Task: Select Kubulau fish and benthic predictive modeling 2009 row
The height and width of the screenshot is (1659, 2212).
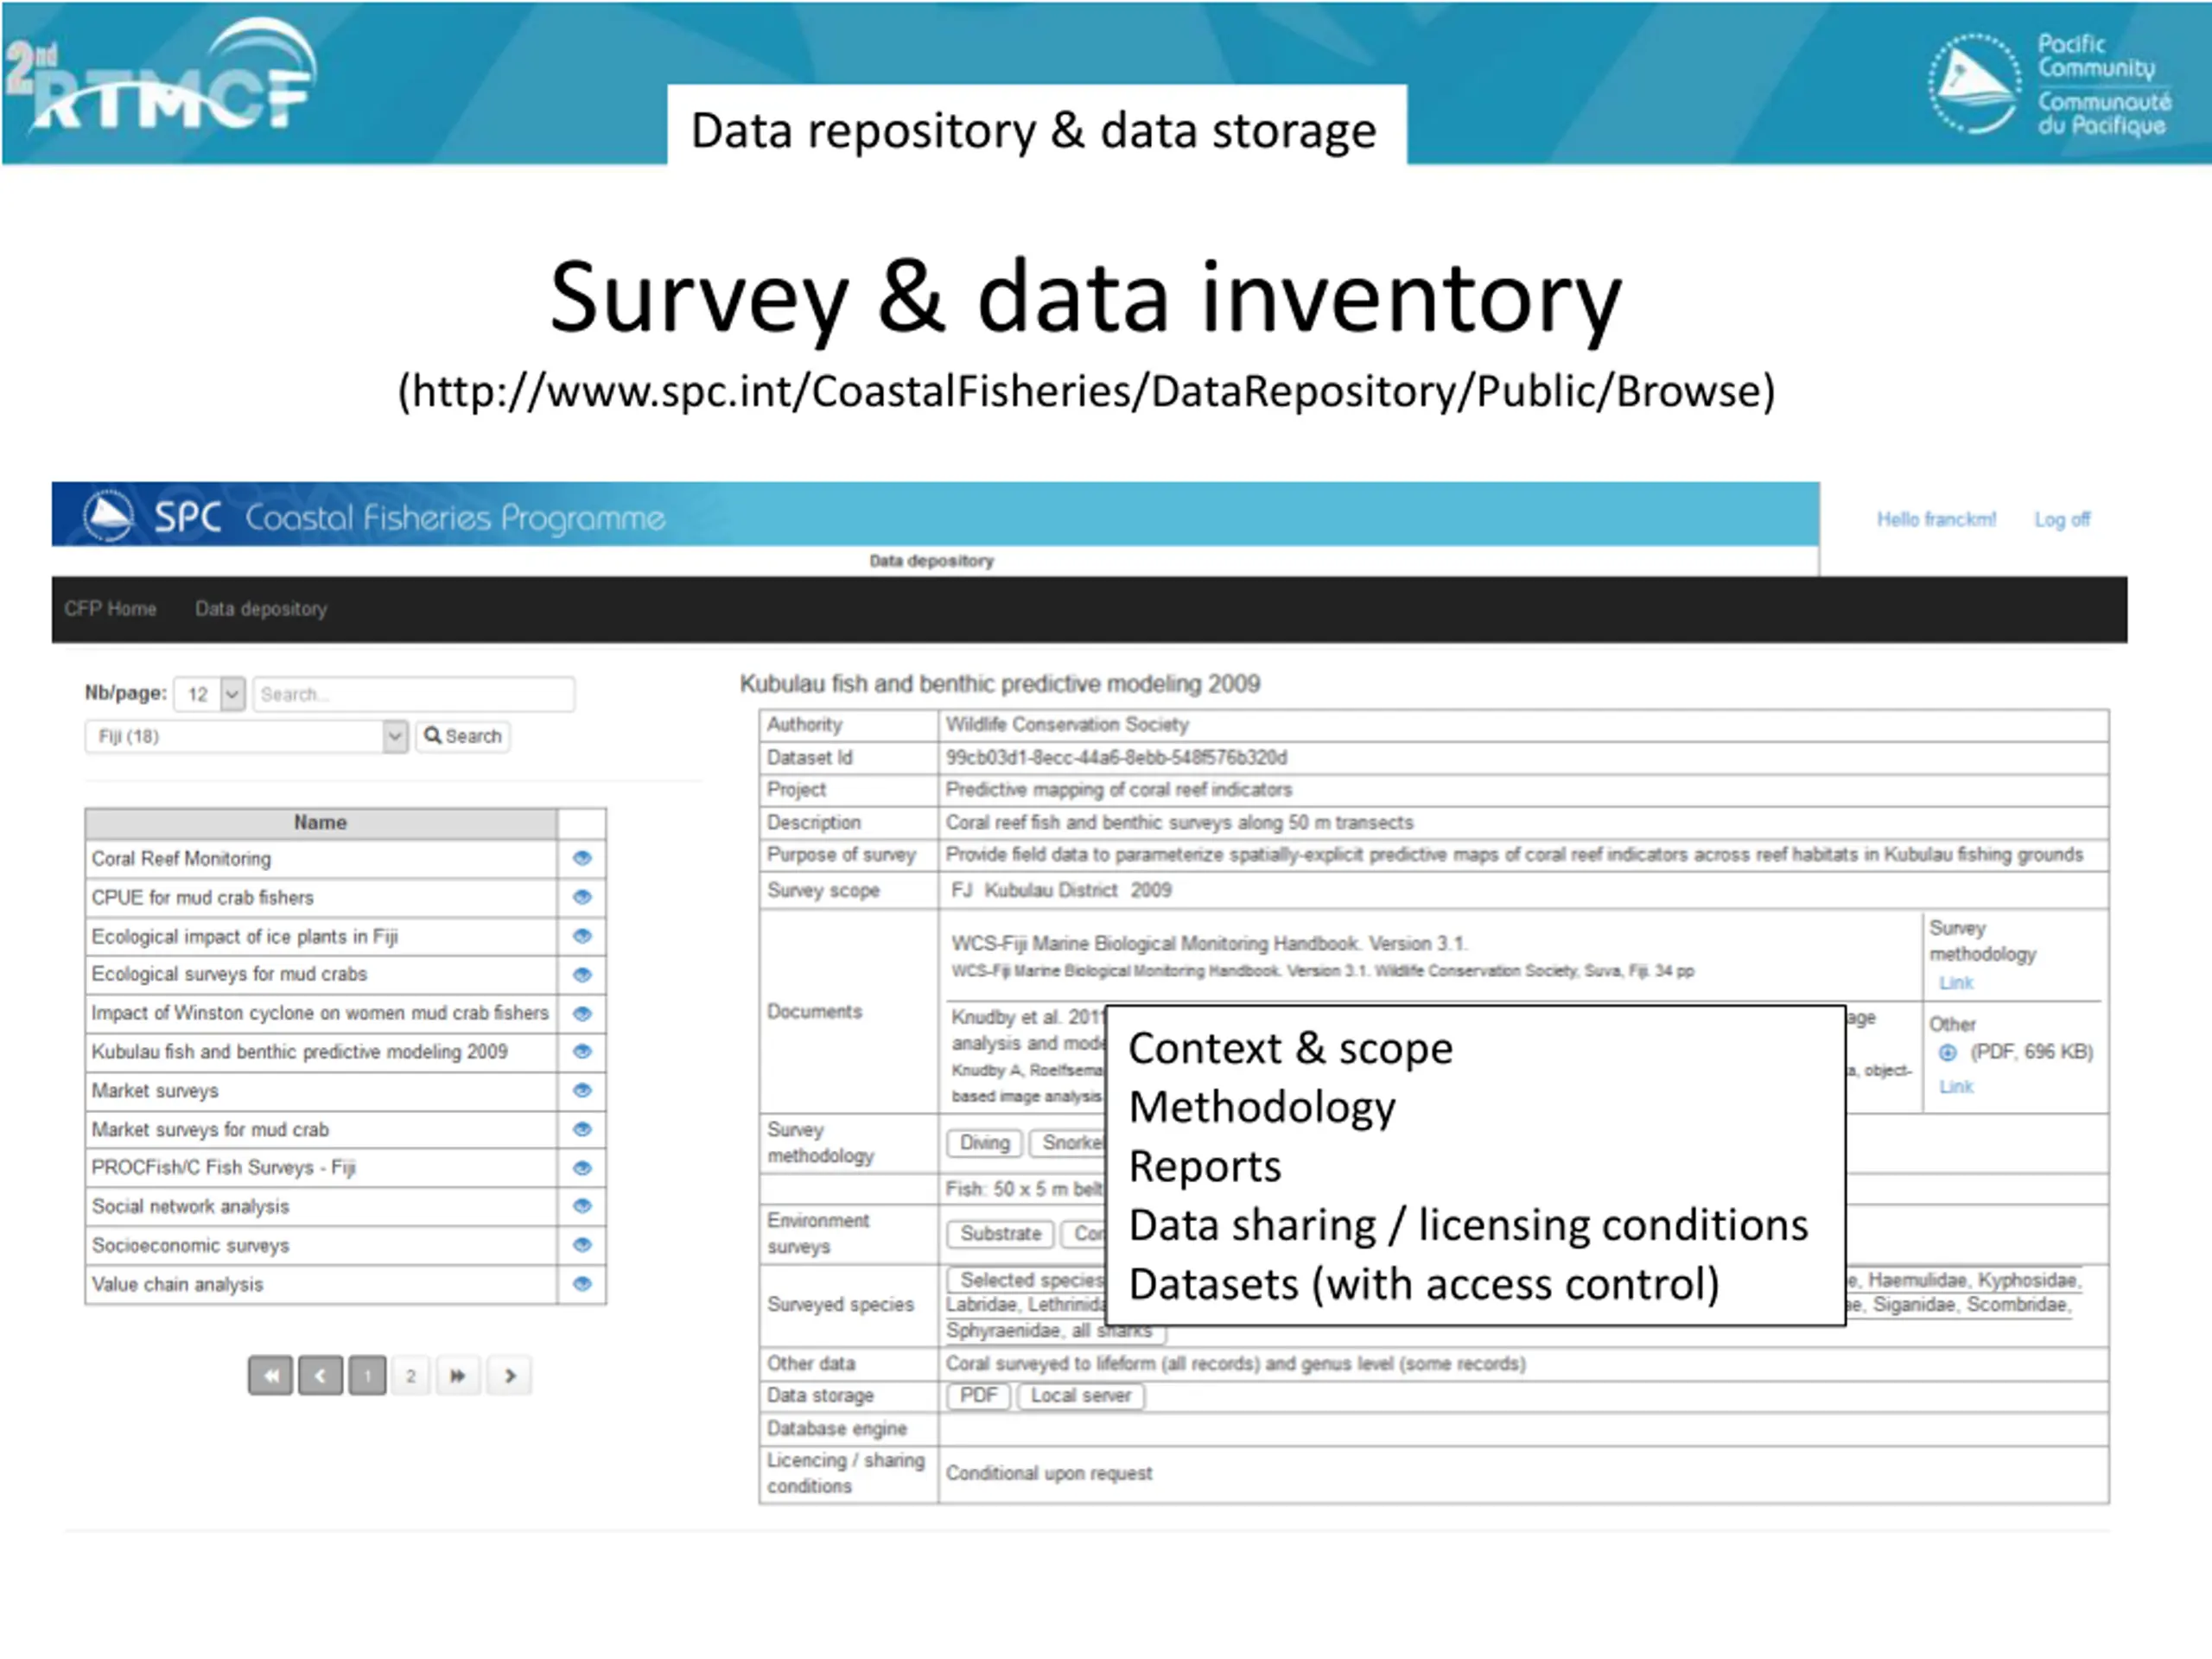Action: tap(320, 1052)
